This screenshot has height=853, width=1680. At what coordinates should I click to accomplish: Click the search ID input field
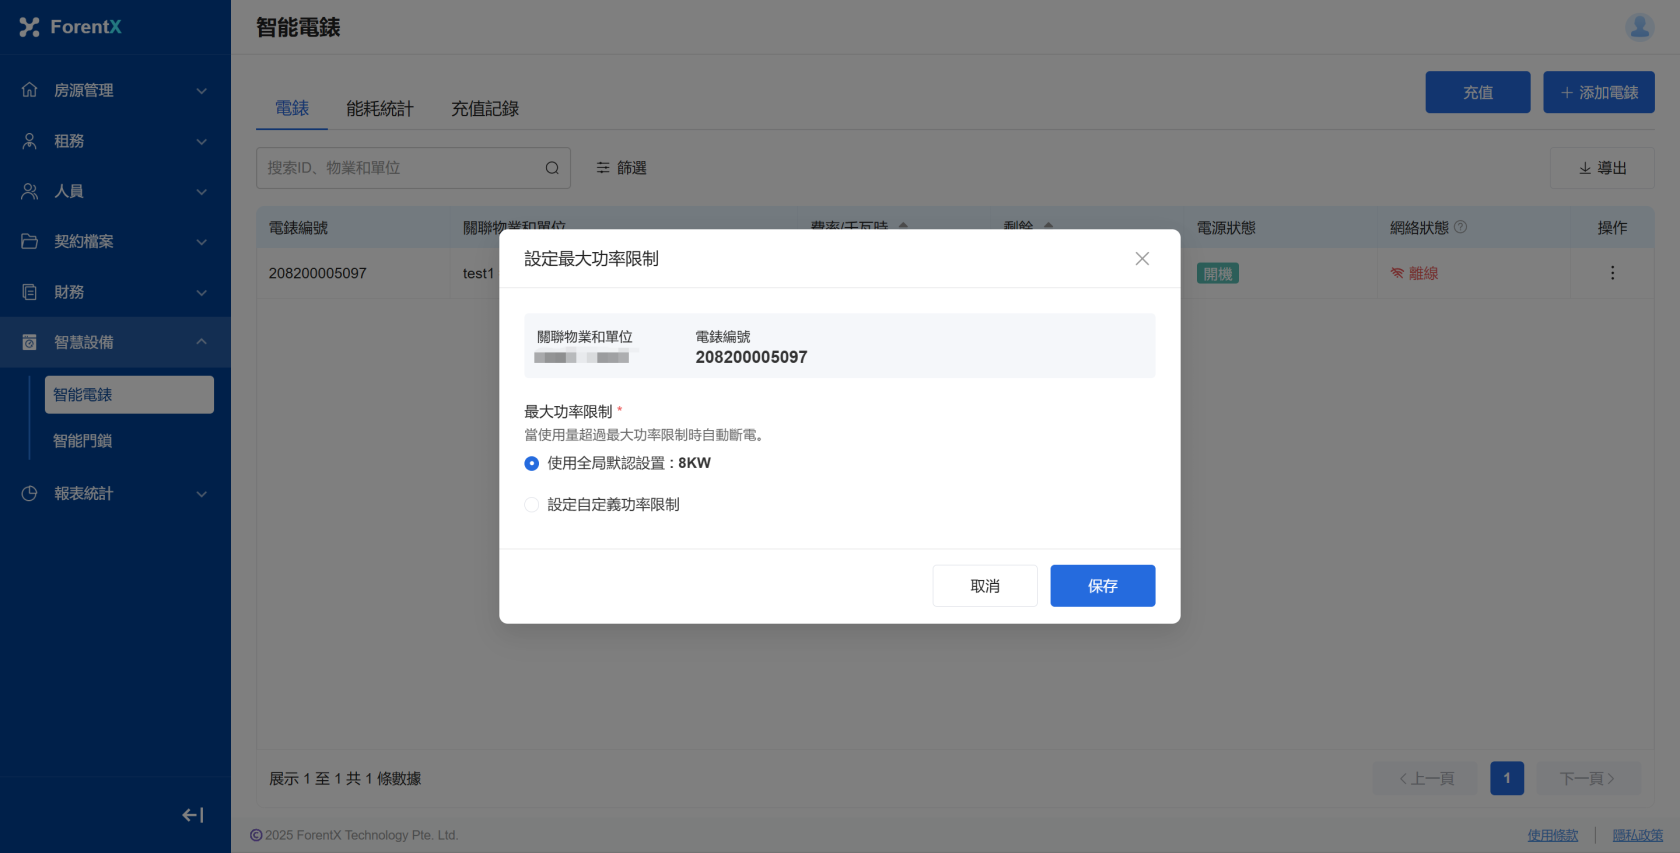click(x=398, y=168)
